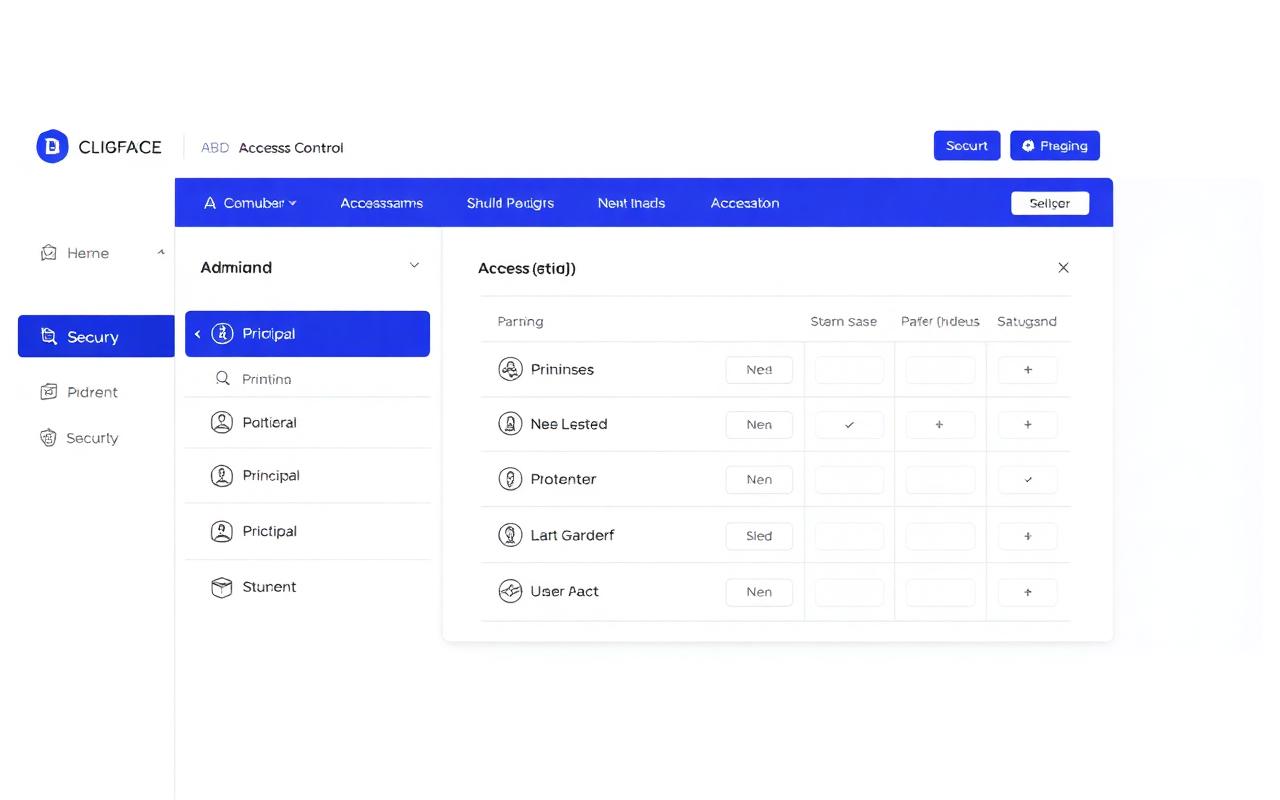
Task: Click the Prininses row icon
Action: tap(510, 369)
